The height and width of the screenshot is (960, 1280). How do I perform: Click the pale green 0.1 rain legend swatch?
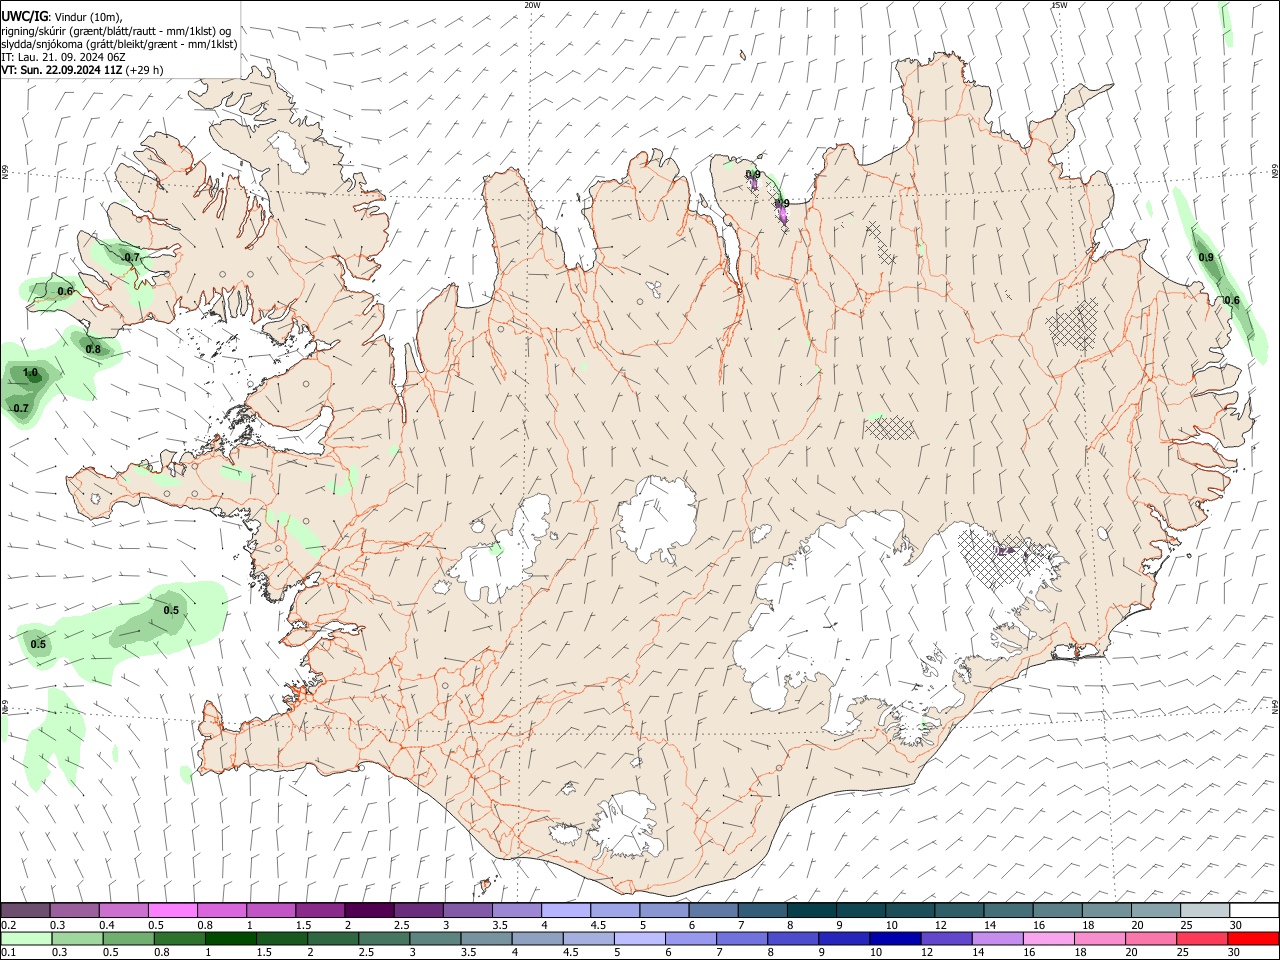26,938
